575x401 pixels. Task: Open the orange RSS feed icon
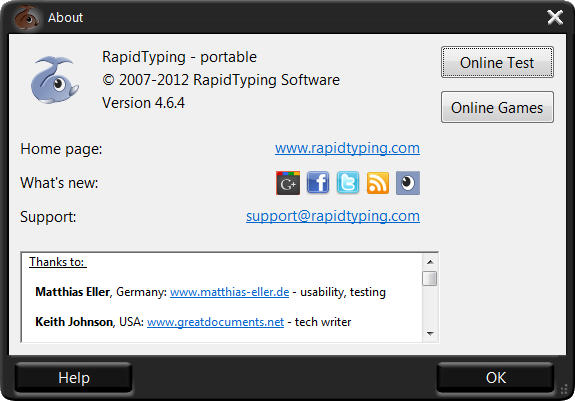coord(378,183)
